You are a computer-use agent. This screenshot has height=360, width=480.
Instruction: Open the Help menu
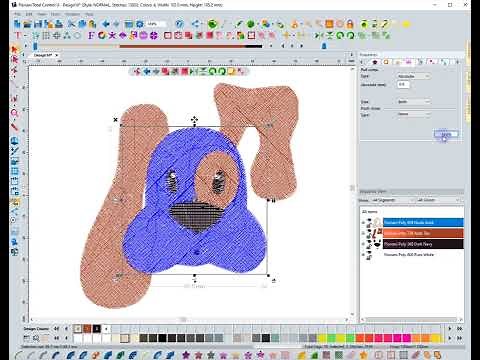click(x=89, y=14)
